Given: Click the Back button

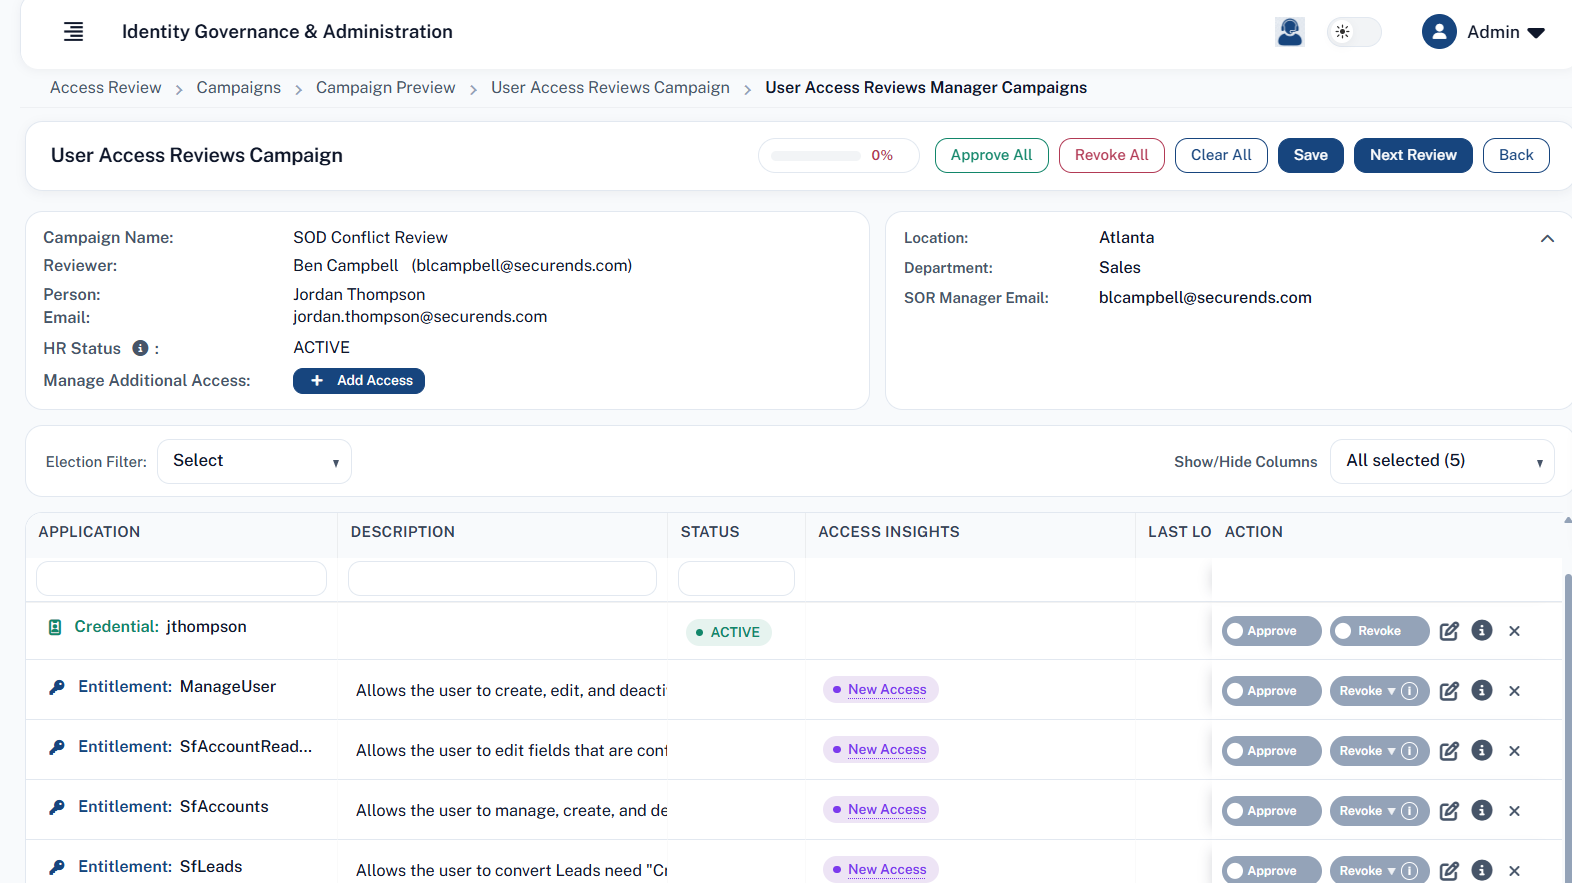Looking at the screenshot, I should 1516,155.
